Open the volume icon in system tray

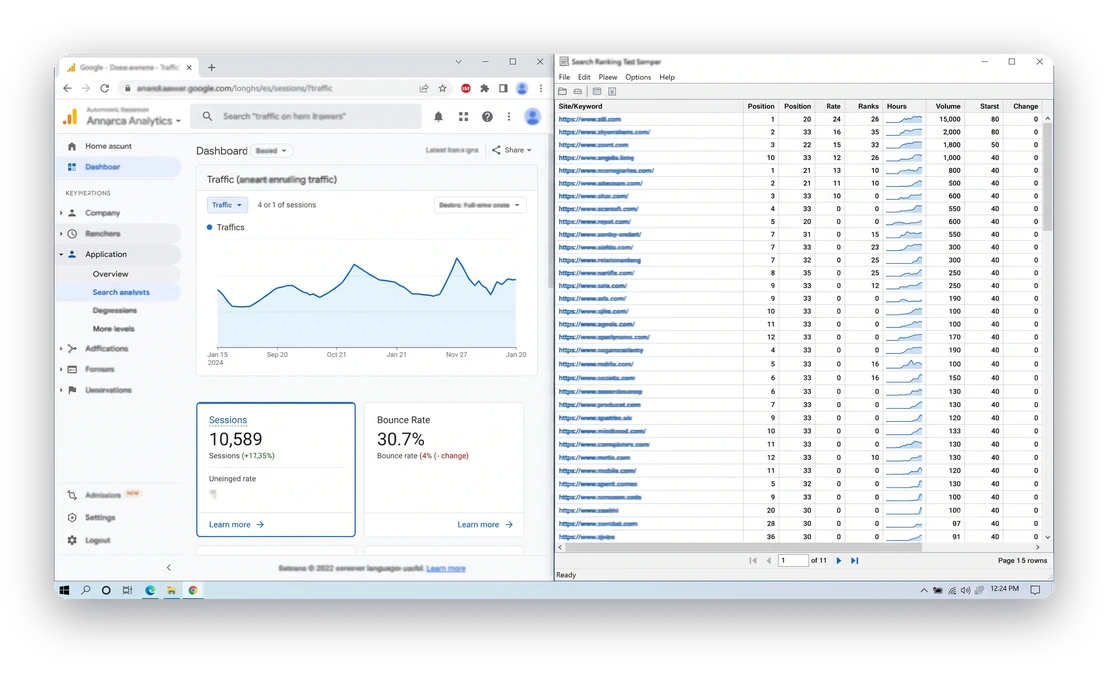point(965,590)
